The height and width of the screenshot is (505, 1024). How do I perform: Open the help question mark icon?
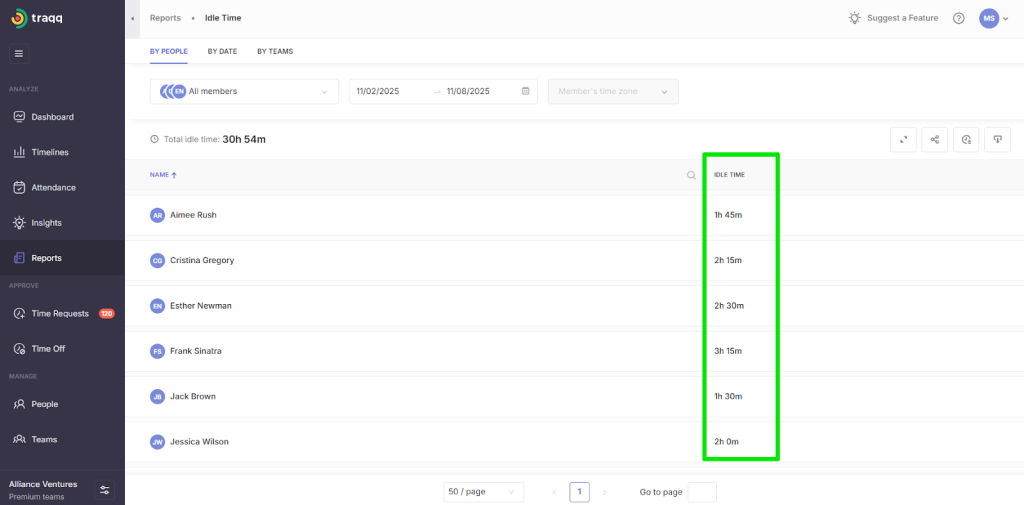[x=958, y=18]
